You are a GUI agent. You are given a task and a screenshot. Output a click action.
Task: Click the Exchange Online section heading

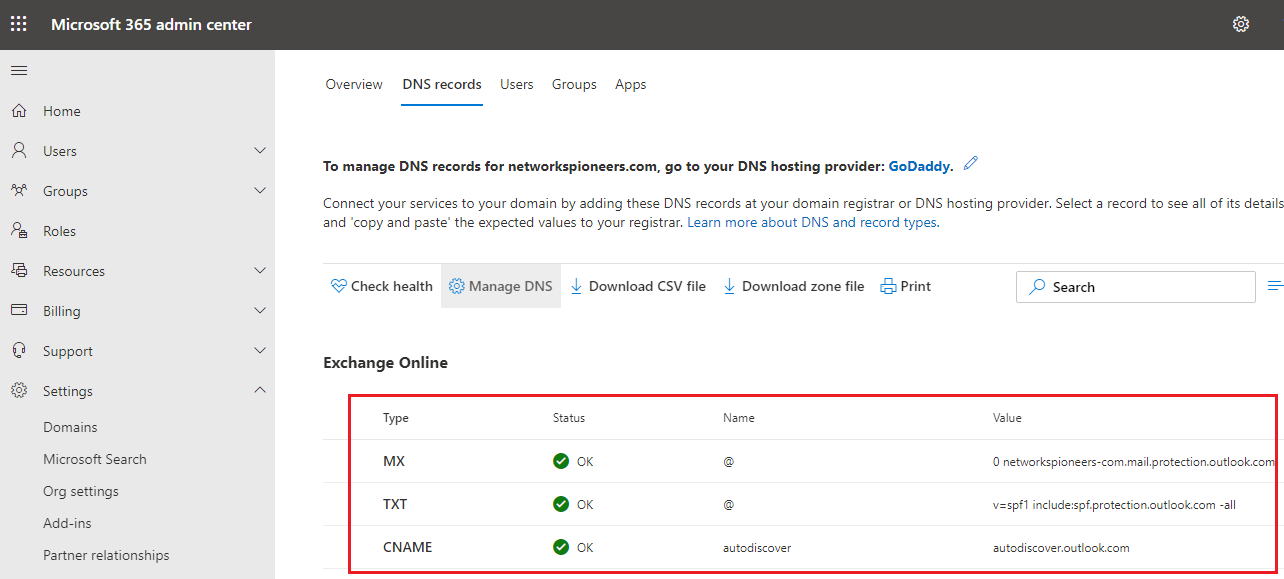(x=385, y=363)
